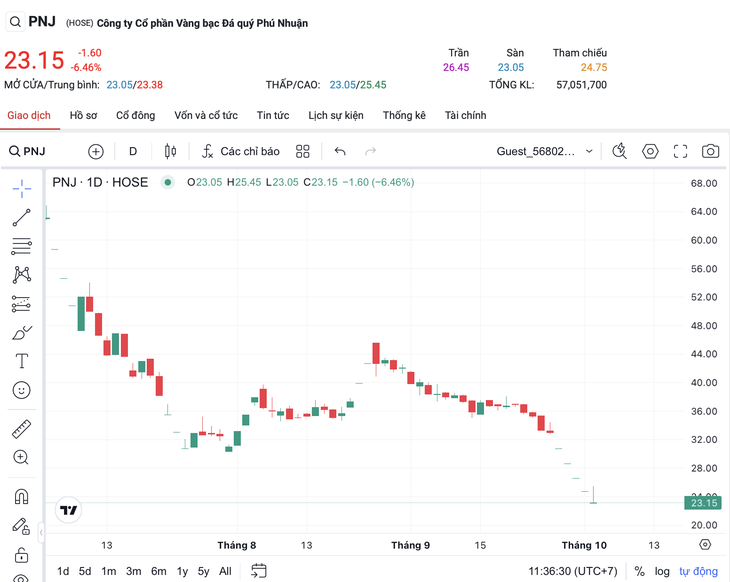Image resolution: width=730 pixels, height=582 pixels.
Task: Set chart range to 1y
Action: [182, 571]
